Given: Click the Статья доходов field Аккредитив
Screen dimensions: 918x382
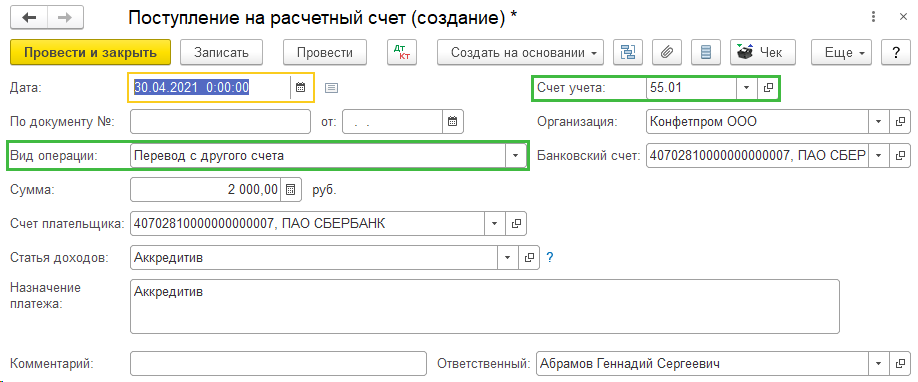Looking at the screenshot, I should [314, 257].
